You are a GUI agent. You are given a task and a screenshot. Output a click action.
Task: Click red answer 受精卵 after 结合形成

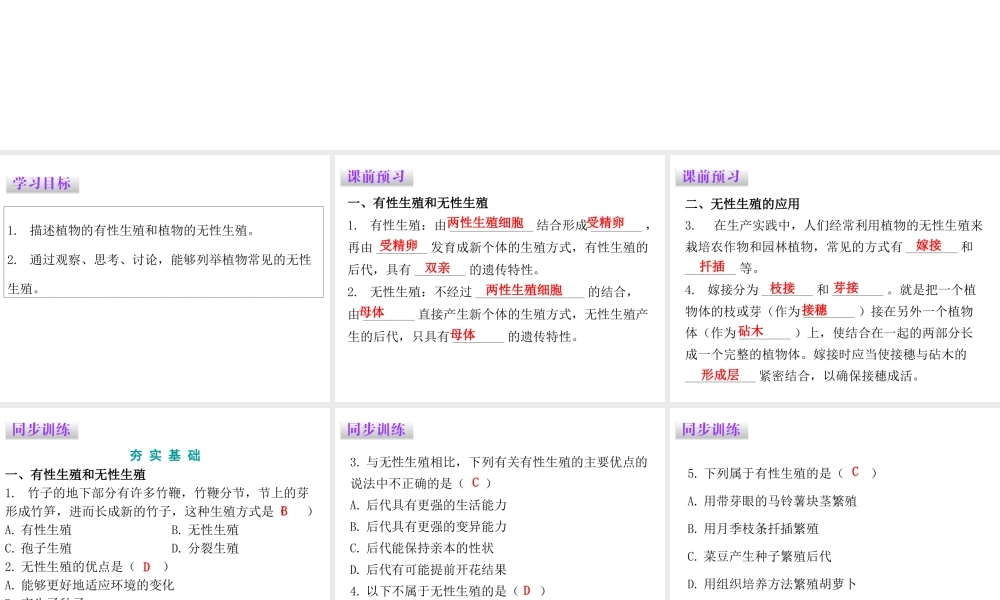tap(605, 223)
